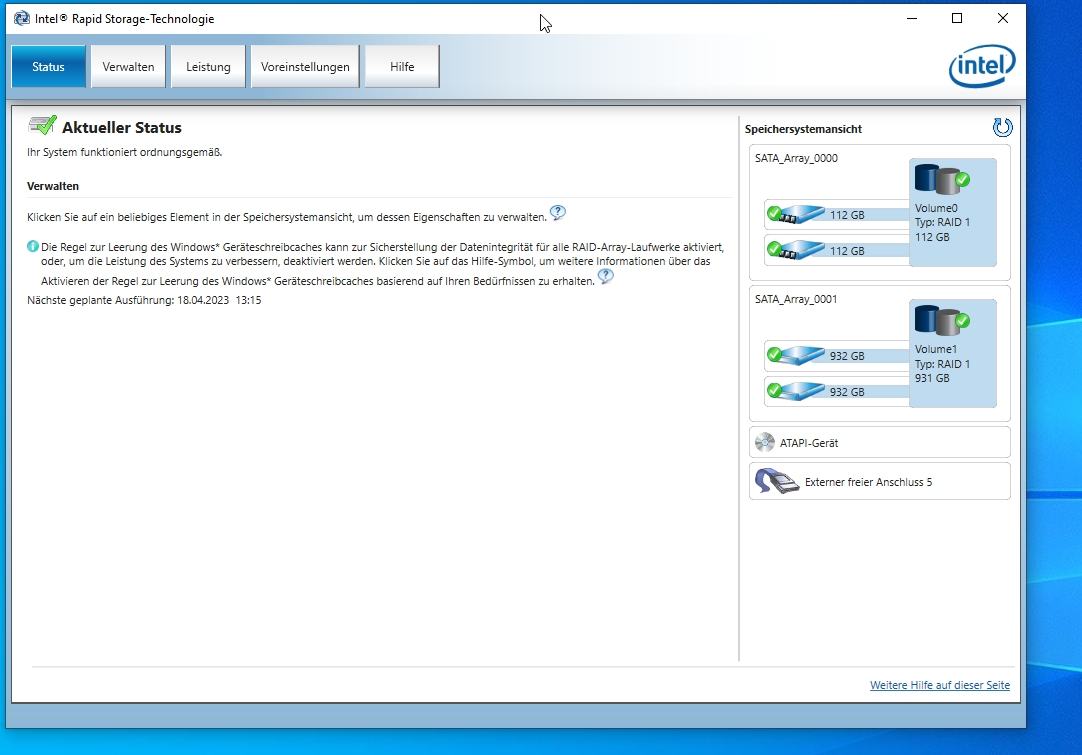The height and width of the screenshot is (755, 1082).
Task: Click the 'ATAPI-Gerät' entry text
Action: [809, 443]
